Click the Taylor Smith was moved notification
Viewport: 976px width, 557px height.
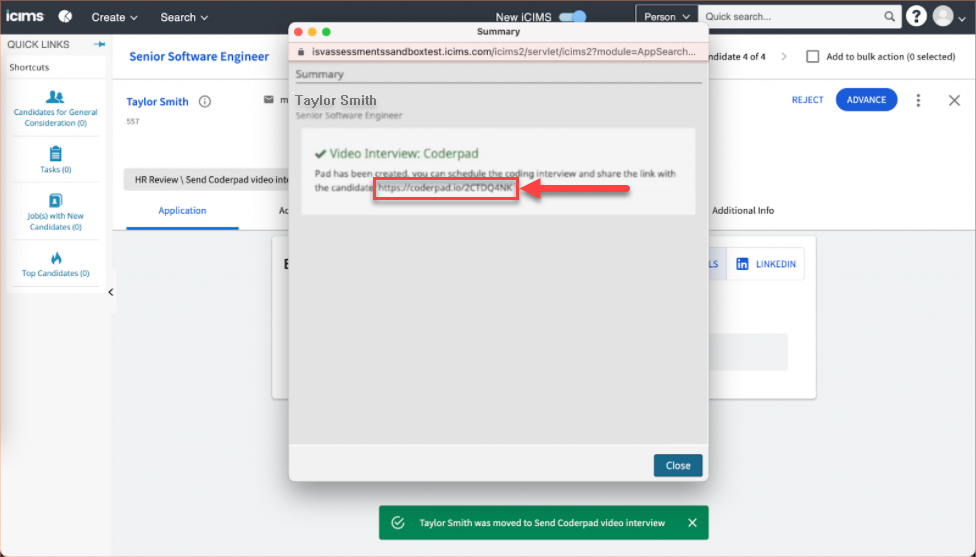tap(542, 523)
